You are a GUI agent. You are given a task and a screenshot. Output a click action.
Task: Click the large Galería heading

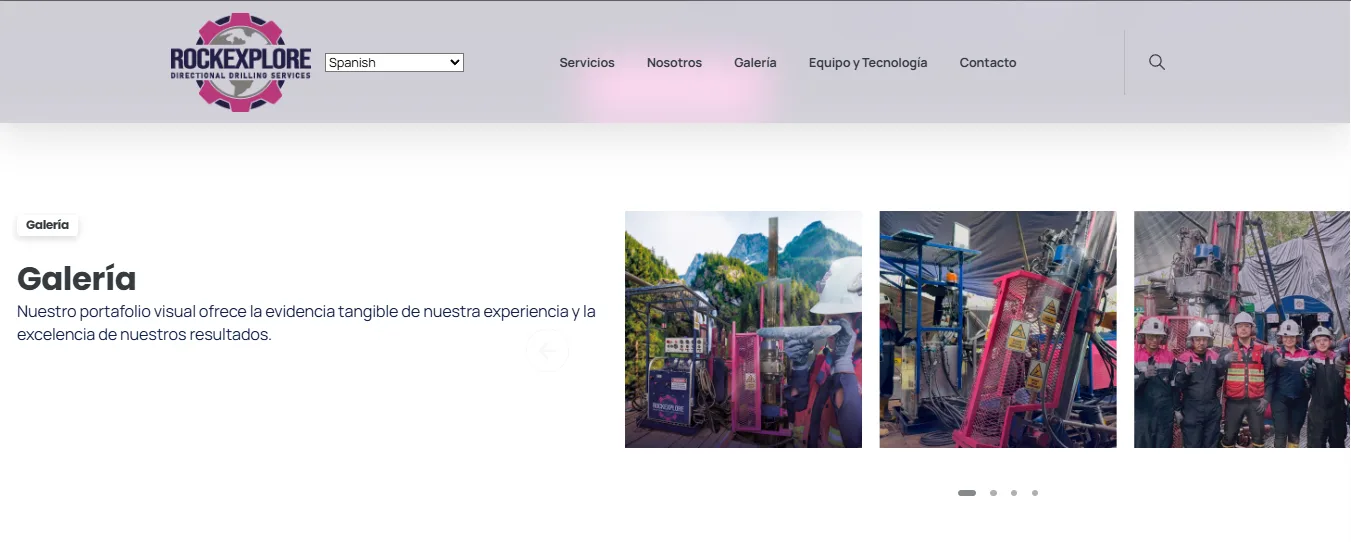tap(77, 278)
